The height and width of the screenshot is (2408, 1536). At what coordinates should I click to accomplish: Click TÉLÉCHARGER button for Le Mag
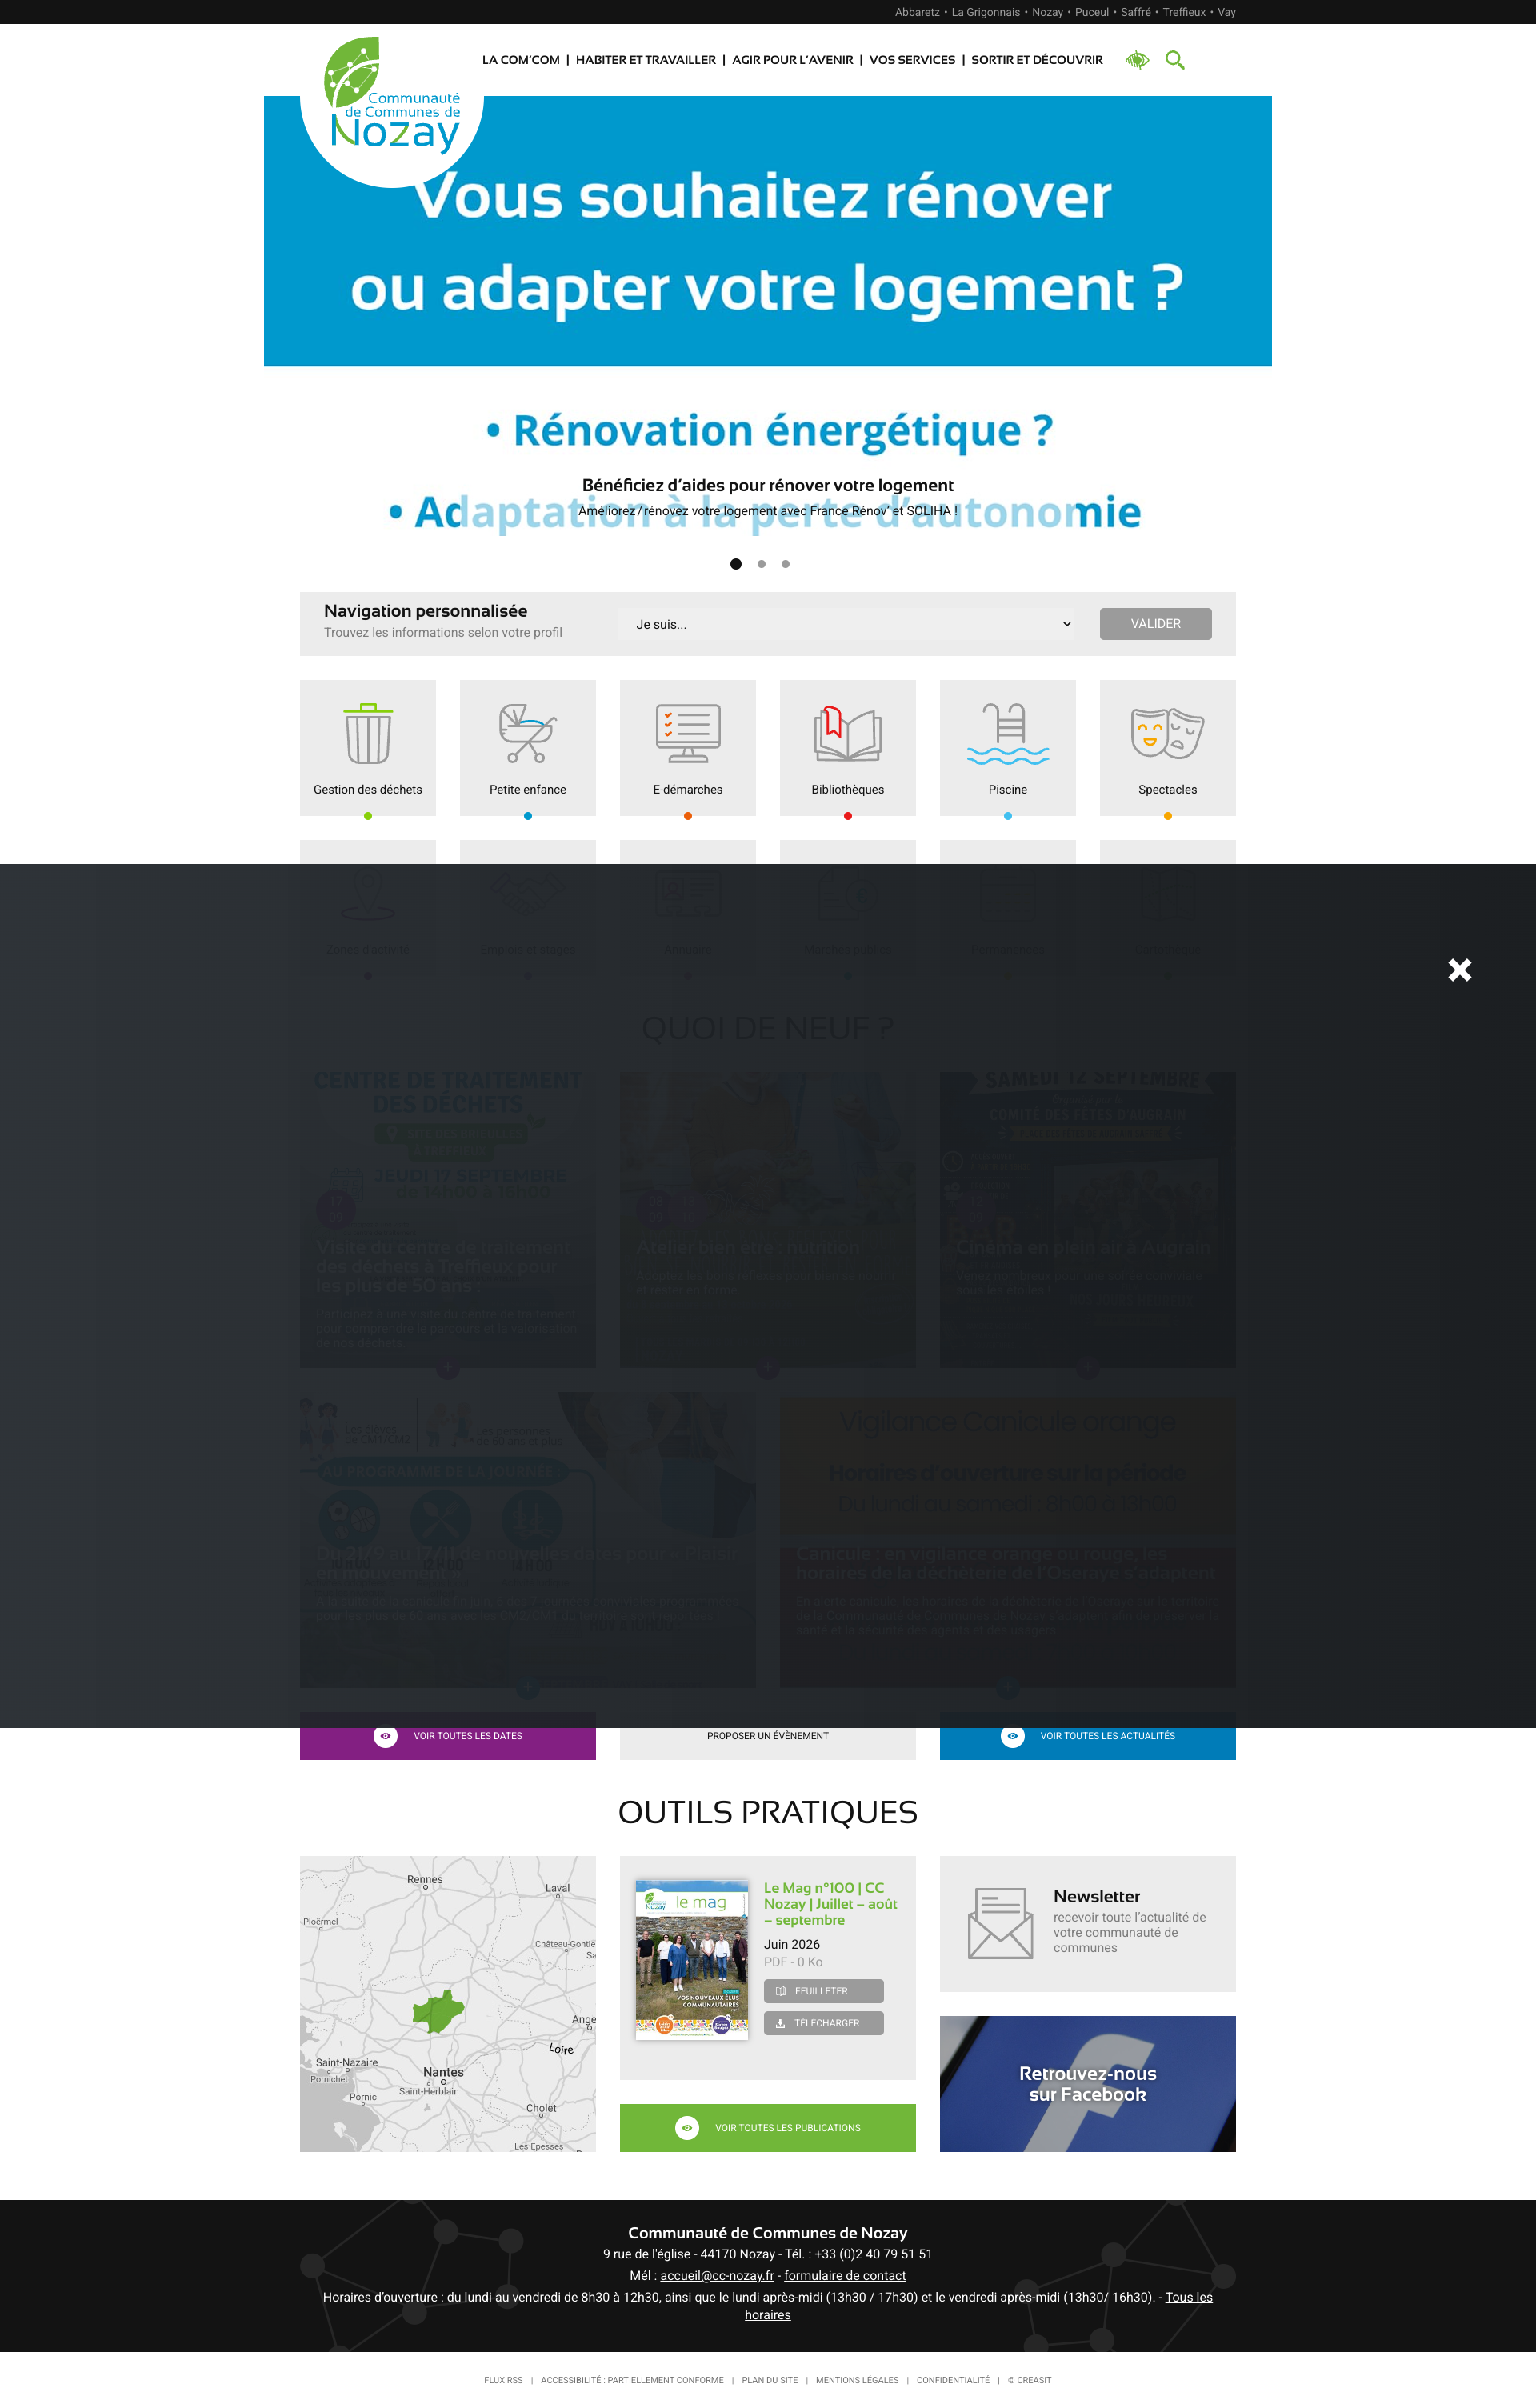coord(824,2023)
